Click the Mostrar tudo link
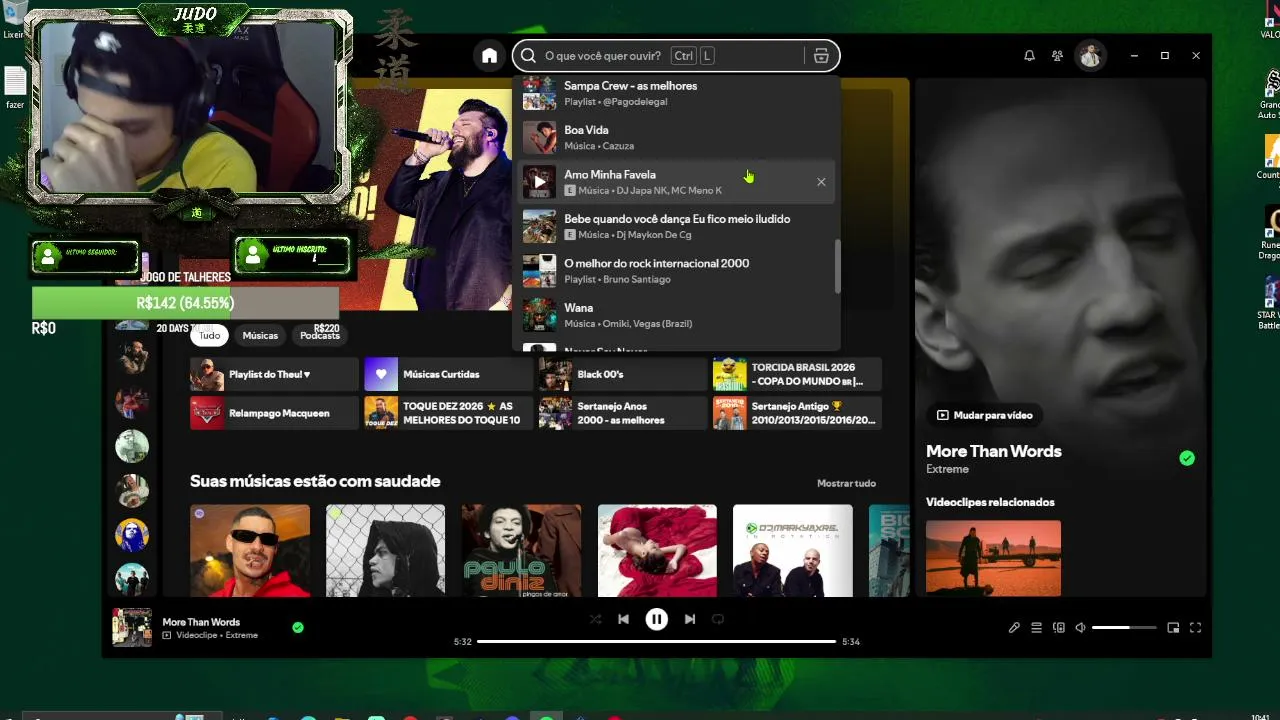1280x720 pixels. pos(846,483)
